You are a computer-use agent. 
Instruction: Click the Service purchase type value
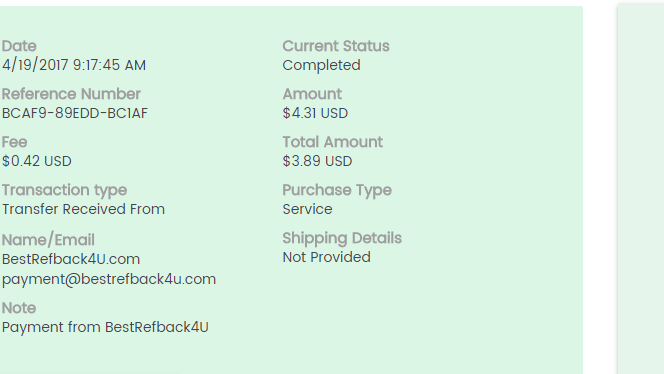coord(307,209)
